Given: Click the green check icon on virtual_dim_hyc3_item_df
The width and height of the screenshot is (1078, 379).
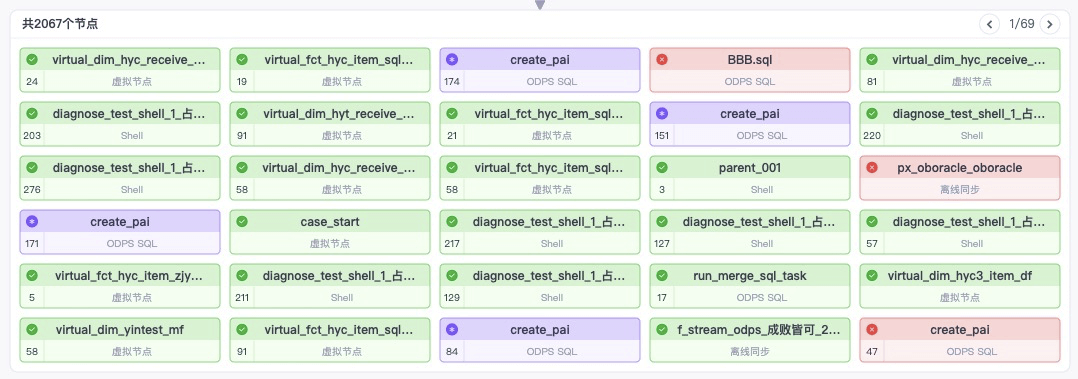Looking at the screenshot, I should coord(872,276).
